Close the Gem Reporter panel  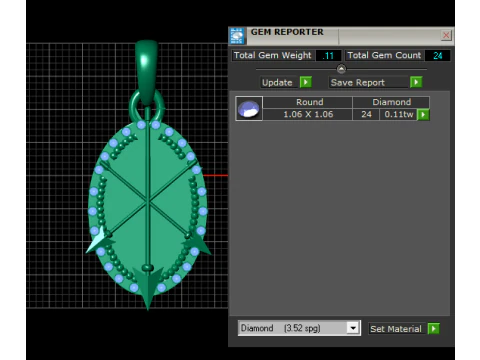tap(446, 35)
